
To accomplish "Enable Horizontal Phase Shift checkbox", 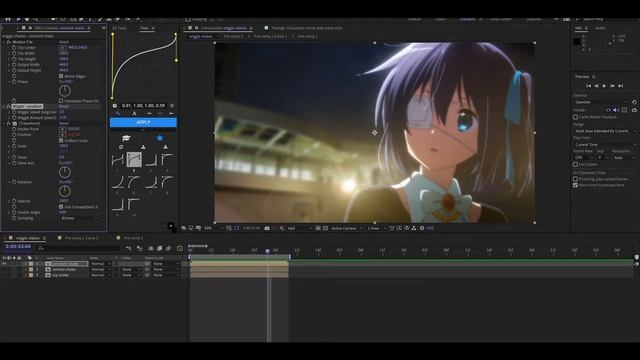I will coord(61,101).
